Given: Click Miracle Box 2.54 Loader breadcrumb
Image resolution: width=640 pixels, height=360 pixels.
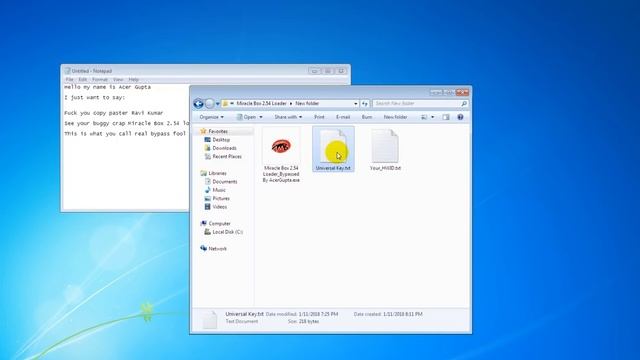Looking at the screenshot, I should tap(262, 104).
